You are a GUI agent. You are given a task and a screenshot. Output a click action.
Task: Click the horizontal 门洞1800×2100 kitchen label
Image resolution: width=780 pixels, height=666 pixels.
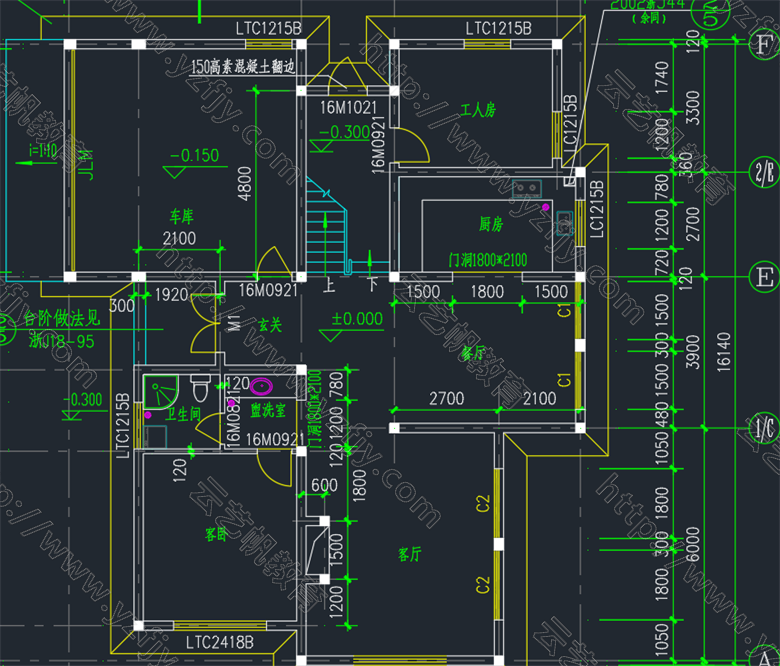click(x=488, y=260)
